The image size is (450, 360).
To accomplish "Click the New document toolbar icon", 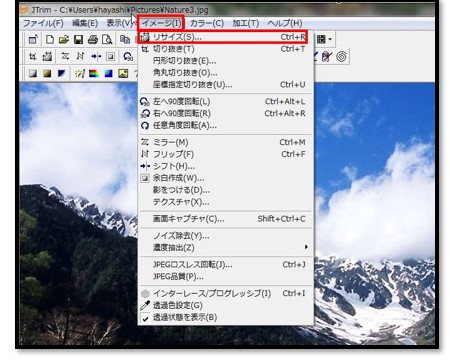I will tap(50, 40).
